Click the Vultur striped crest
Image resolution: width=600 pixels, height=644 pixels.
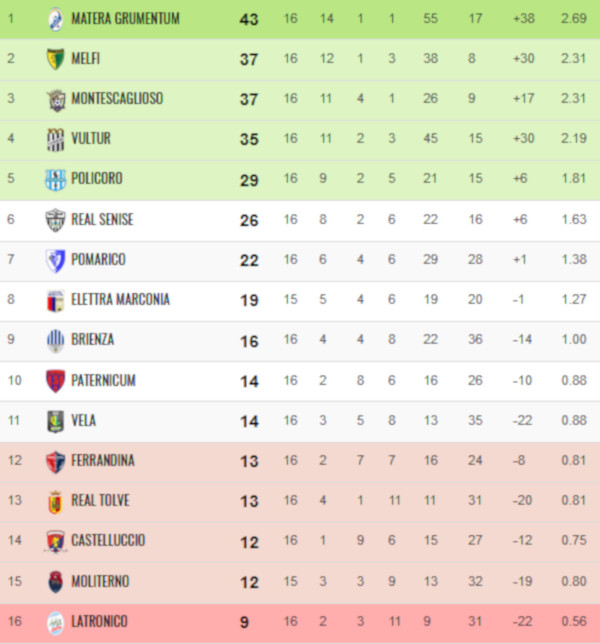tap(55, 140)
